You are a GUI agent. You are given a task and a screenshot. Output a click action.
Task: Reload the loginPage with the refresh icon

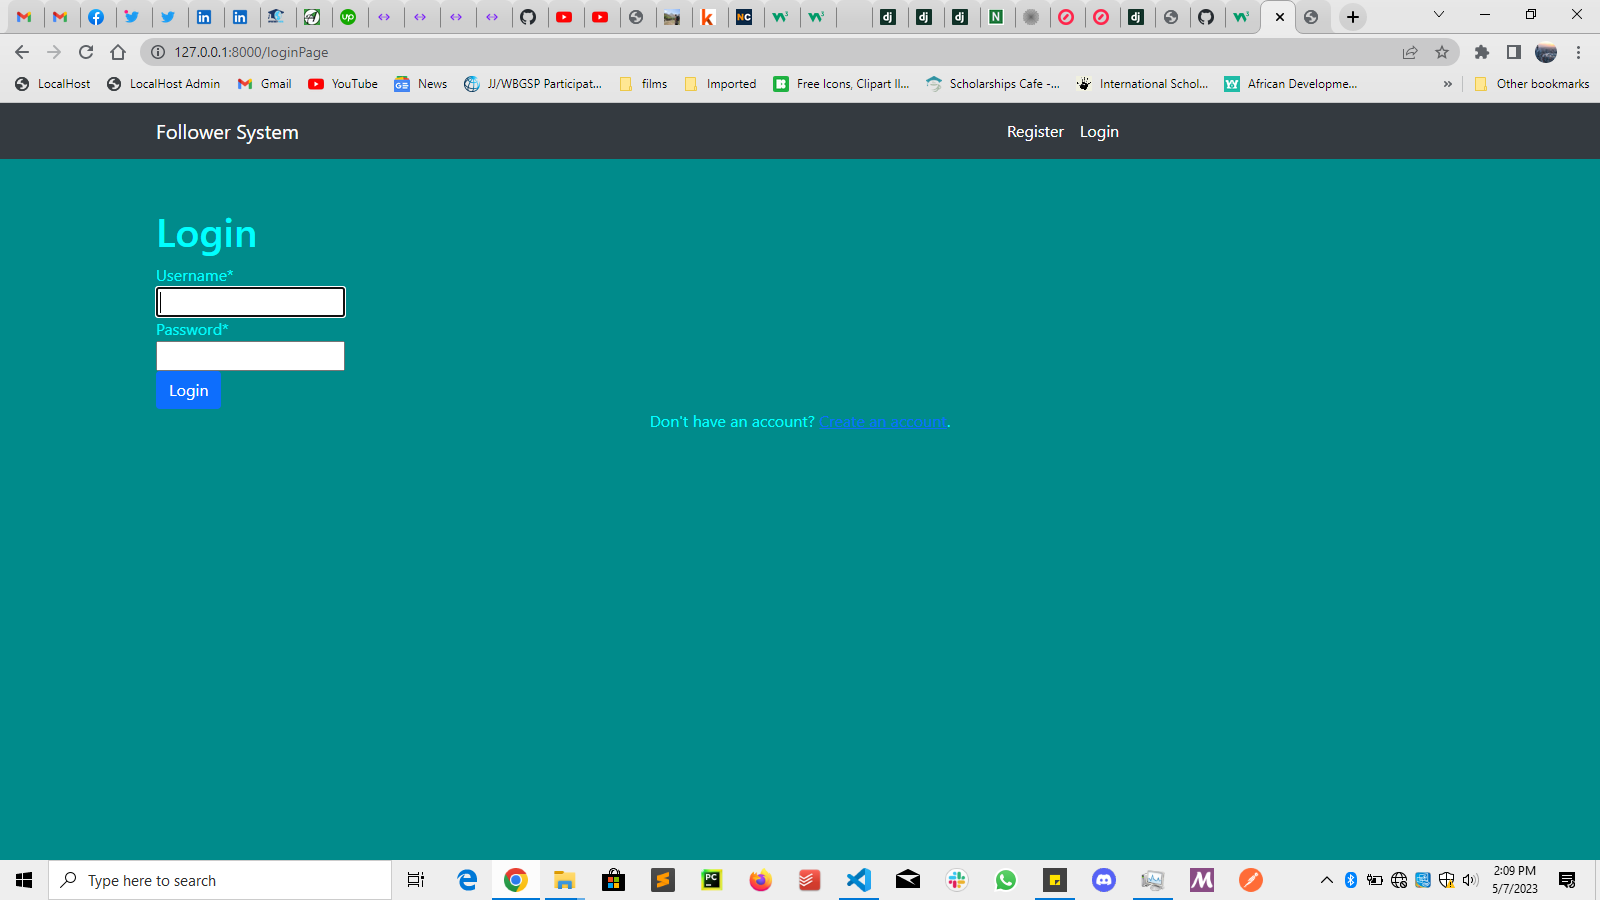(84, 52)
